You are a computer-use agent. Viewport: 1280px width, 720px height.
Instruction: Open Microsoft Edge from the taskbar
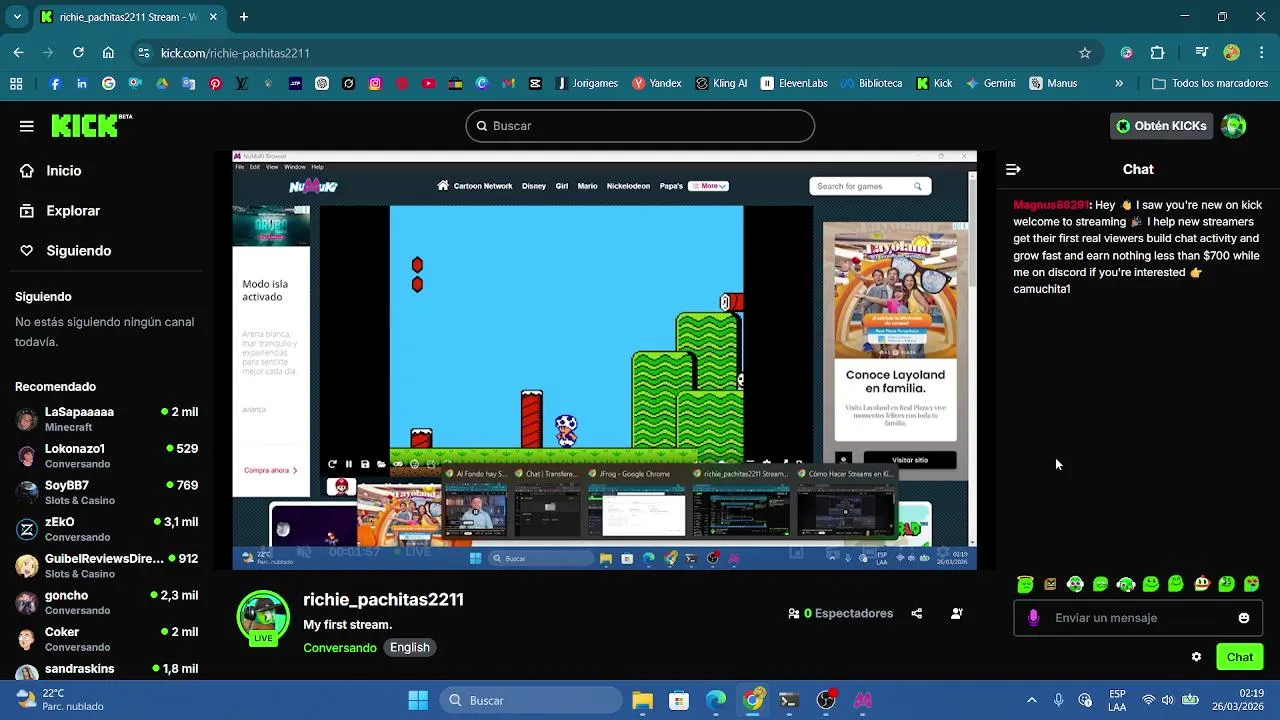(x=716, y=700)
